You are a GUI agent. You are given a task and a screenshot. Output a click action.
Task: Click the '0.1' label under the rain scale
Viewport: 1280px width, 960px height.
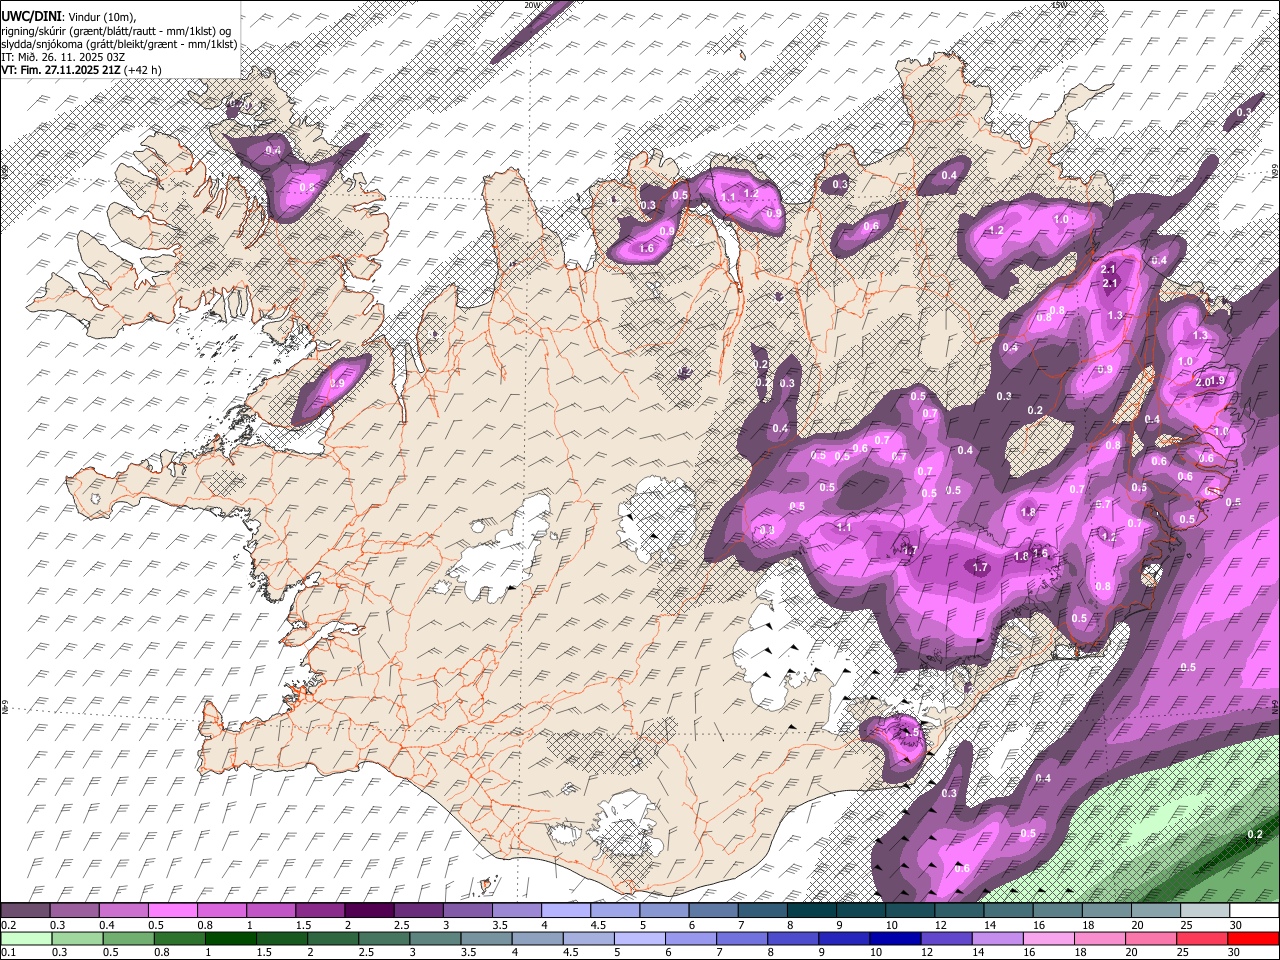tap(9, 952)
